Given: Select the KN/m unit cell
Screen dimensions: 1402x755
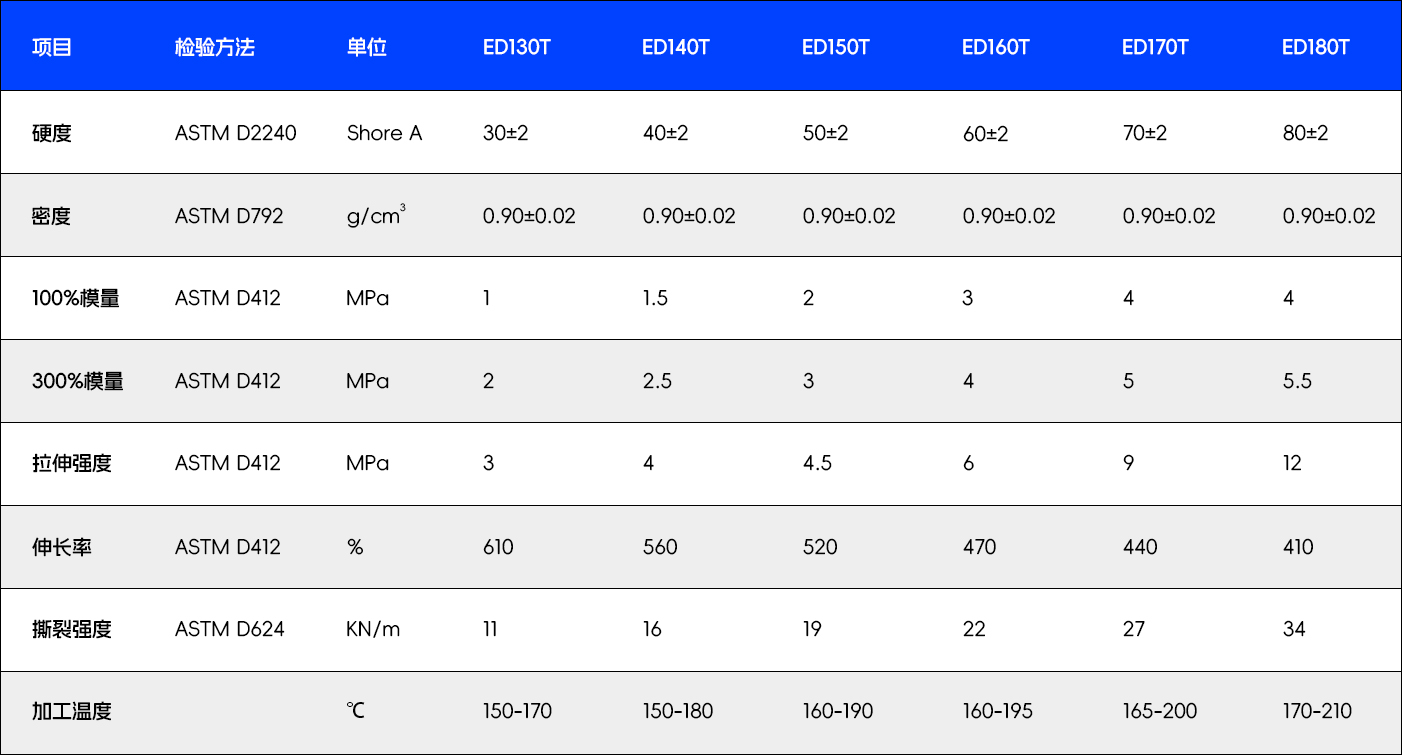Looking at the screenshot, I should (373, 629).
